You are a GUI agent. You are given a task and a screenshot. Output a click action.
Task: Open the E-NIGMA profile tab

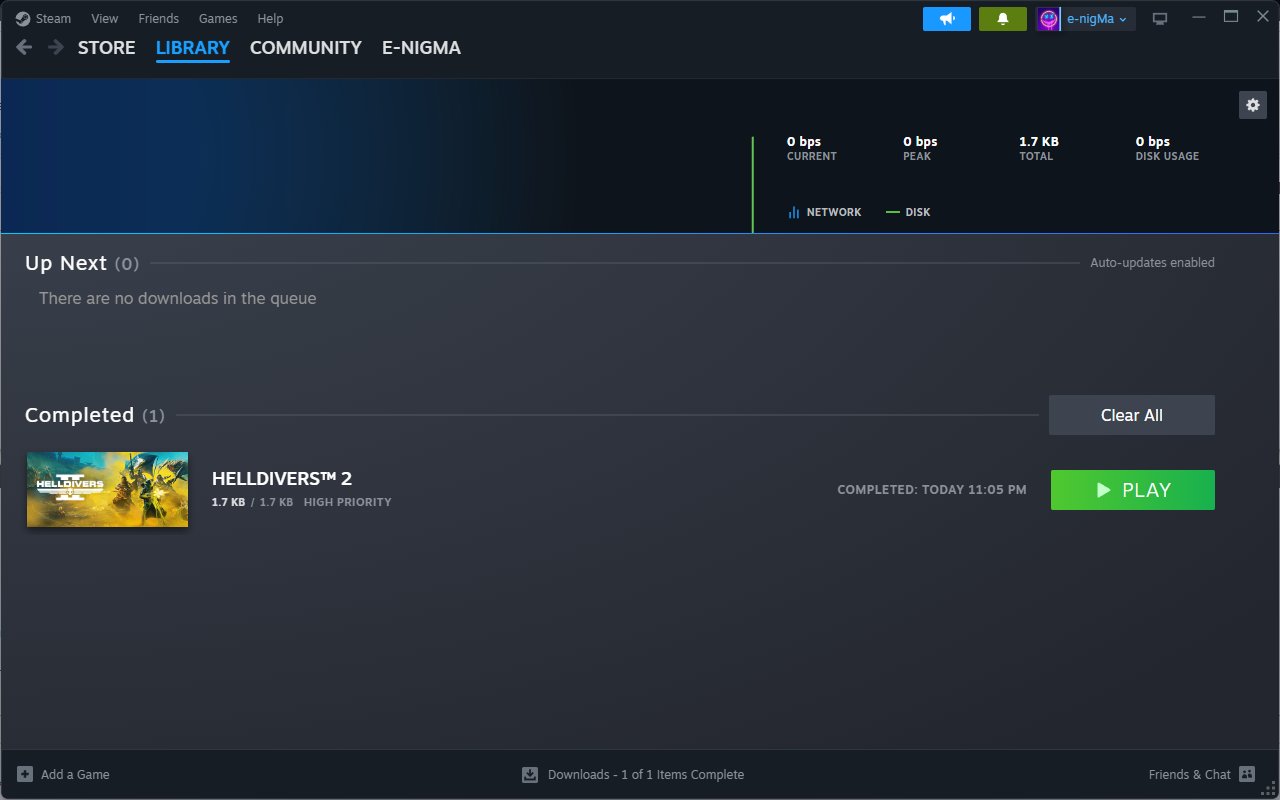tap(421, 47)
